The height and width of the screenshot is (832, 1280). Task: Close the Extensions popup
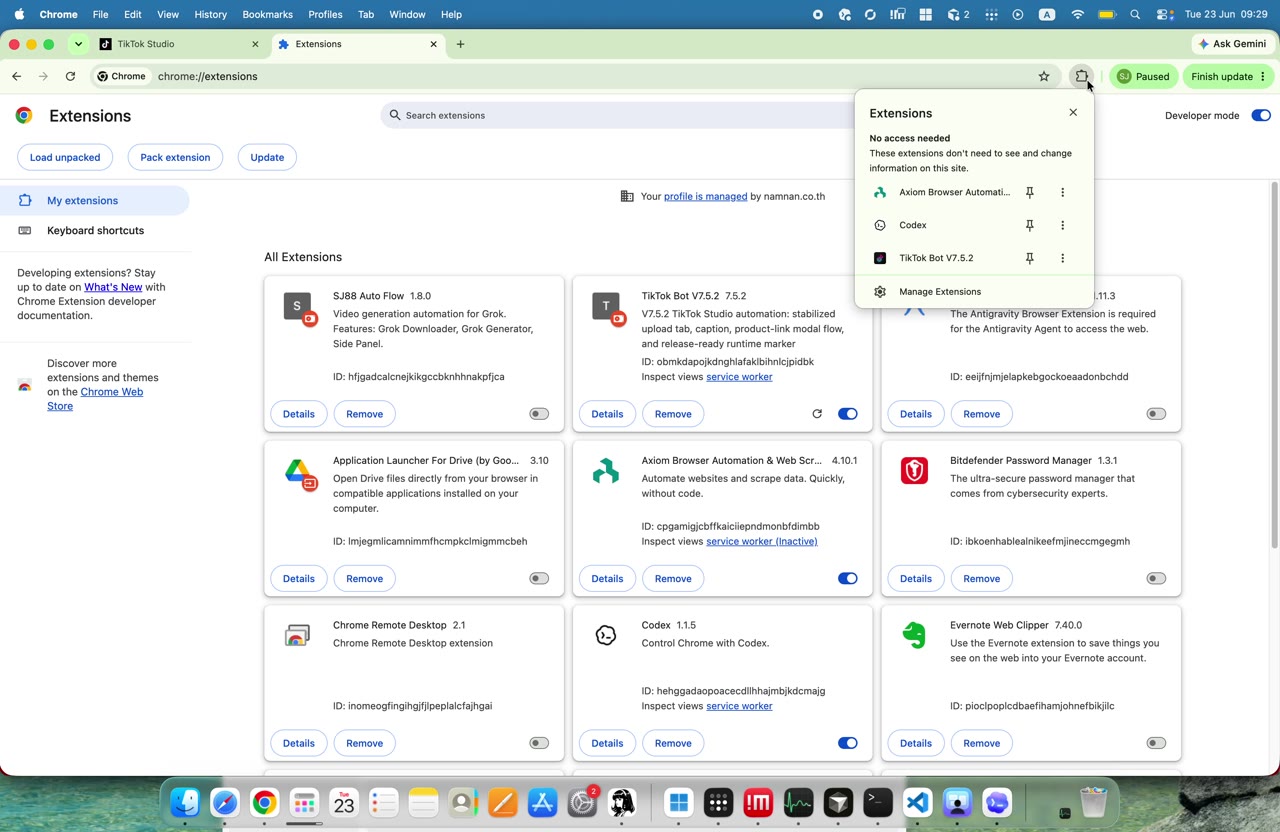pyautogui.click(x=1073, y=112)
